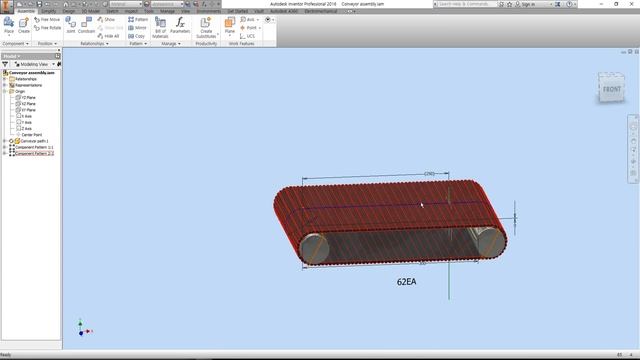
Task: Open the Pattern panel dropdown
Action: coord(138,43)
